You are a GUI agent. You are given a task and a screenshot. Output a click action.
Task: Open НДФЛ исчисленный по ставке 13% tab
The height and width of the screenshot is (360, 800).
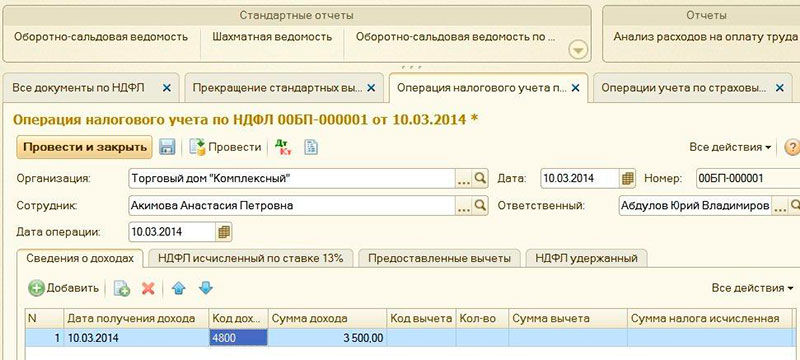point(251,258)
